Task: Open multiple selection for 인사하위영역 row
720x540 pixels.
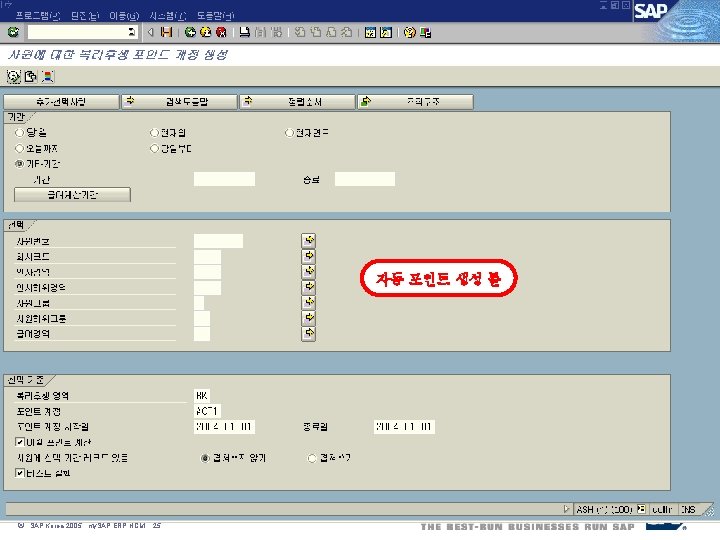Action: click(x=309, y=287)
